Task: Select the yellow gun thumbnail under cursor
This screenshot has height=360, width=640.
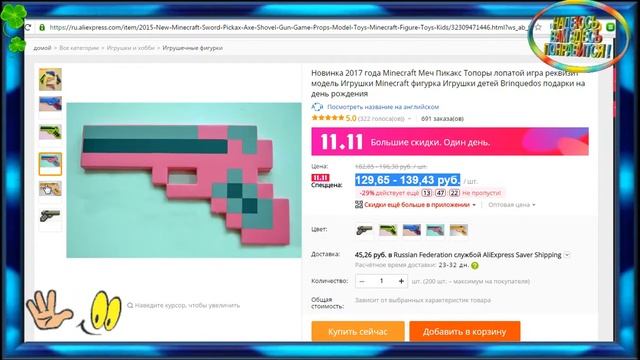Action: tap(50, 189)
